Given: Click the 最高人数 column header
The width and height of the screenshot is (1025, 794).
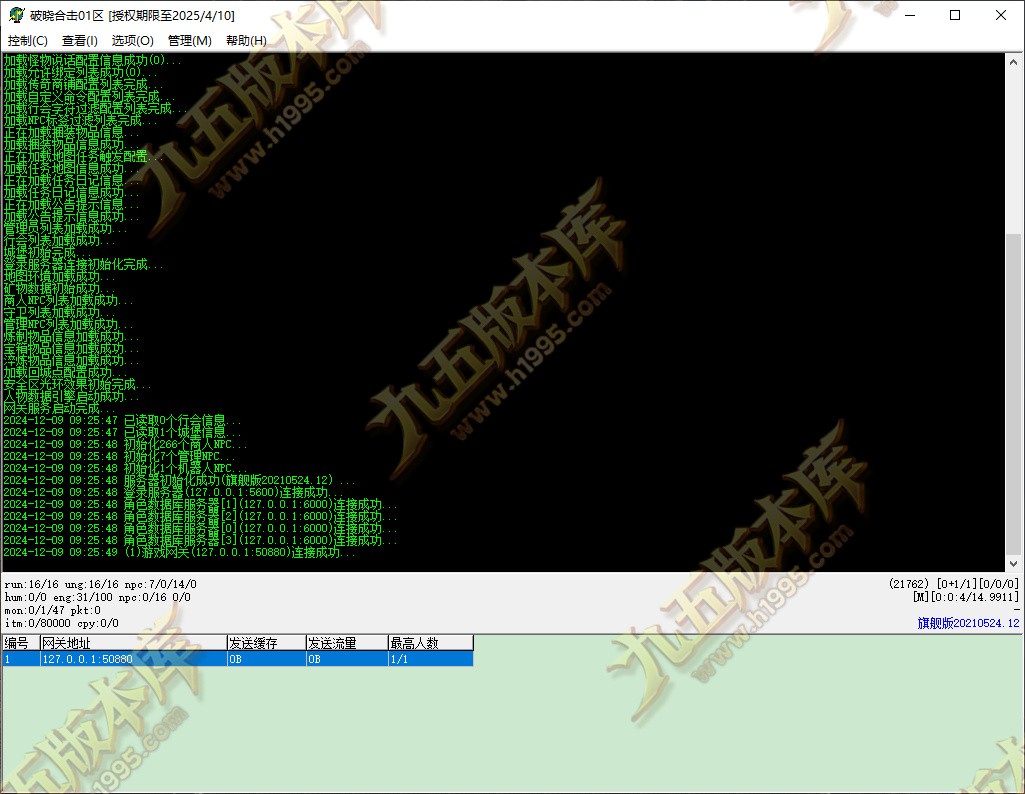Looking at the screenshot, I should point(431,643).
